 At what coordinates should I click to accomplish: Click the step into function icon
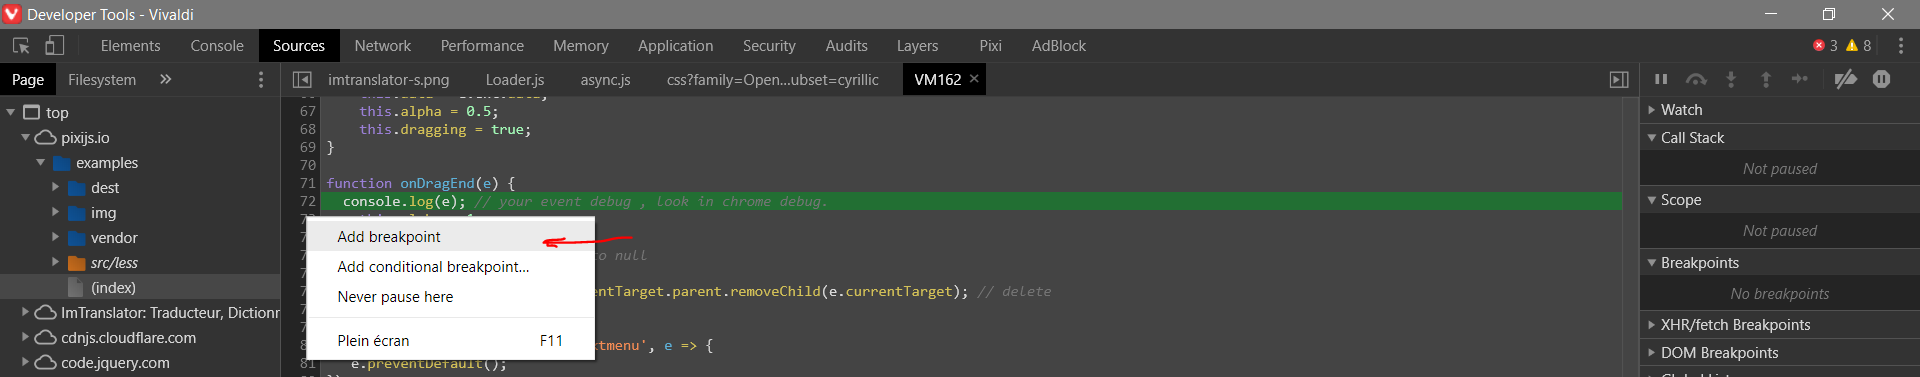tap(1731, 79)
